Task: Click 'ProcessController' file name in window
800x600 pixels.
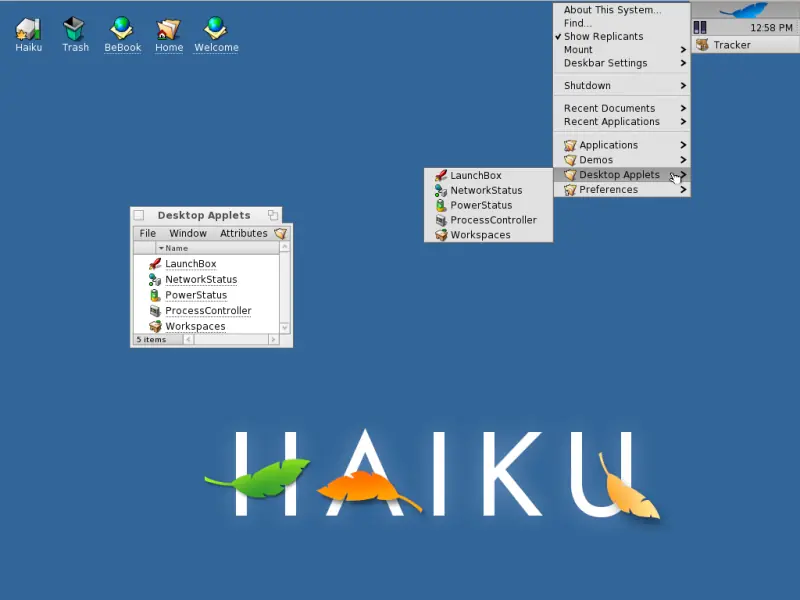Action: [208, 311]
